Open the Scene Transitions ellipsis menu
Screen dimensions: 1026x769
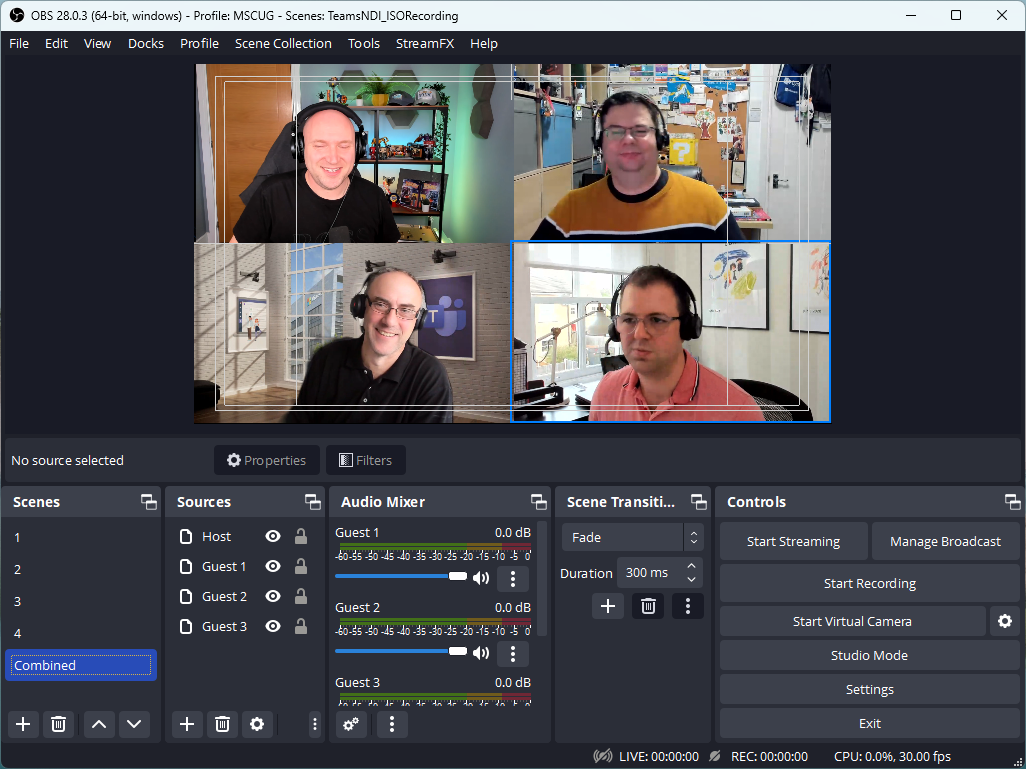[x=687, y=605]
